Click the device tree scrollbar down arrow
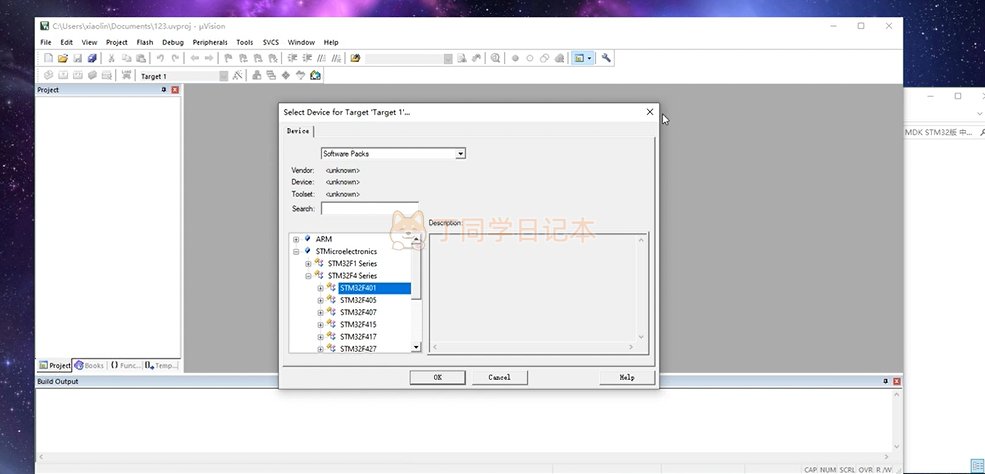Viewport: 985px width, 474px height. (417, 347)
